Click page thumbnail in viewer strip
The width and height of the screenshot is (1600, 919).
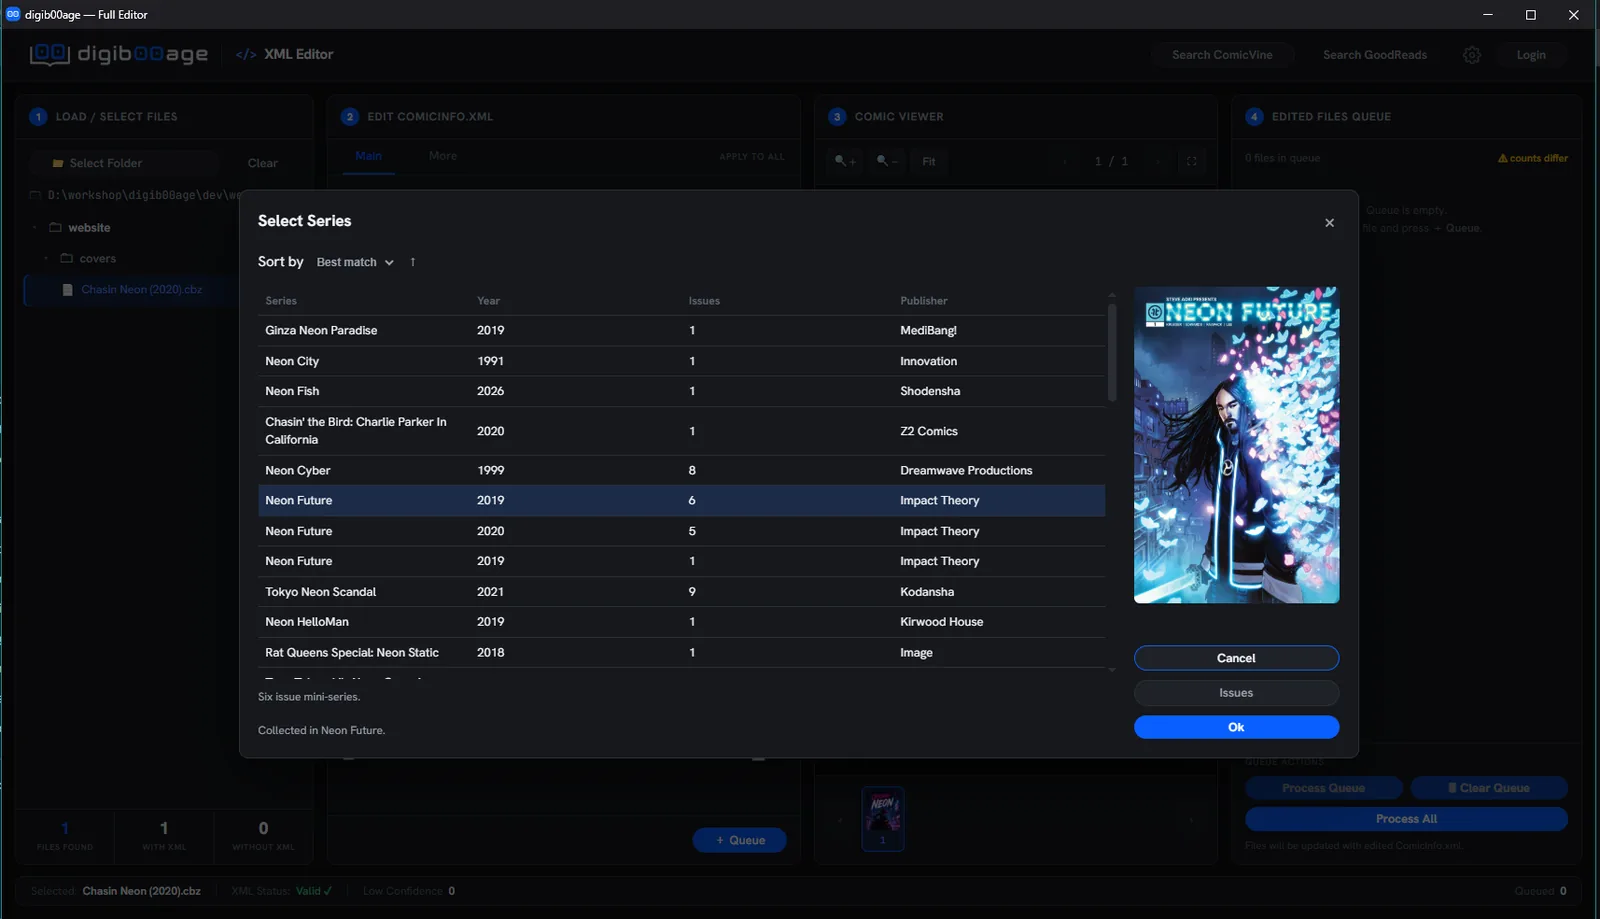[883, 819]
